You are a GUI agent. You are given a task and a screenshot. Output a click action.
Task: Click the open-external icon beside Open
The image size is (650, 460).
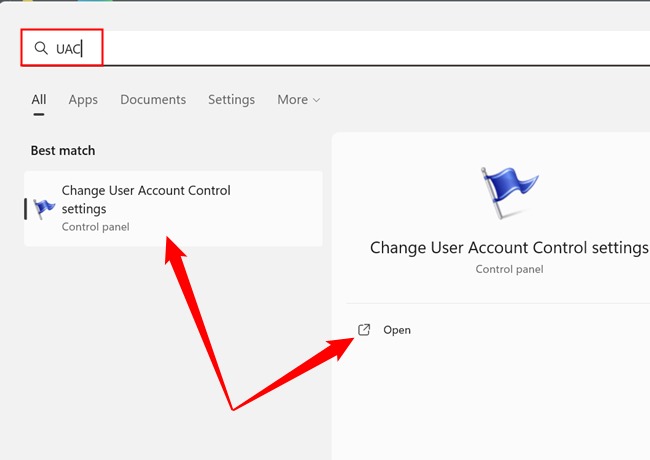click(x=364, y=330)
